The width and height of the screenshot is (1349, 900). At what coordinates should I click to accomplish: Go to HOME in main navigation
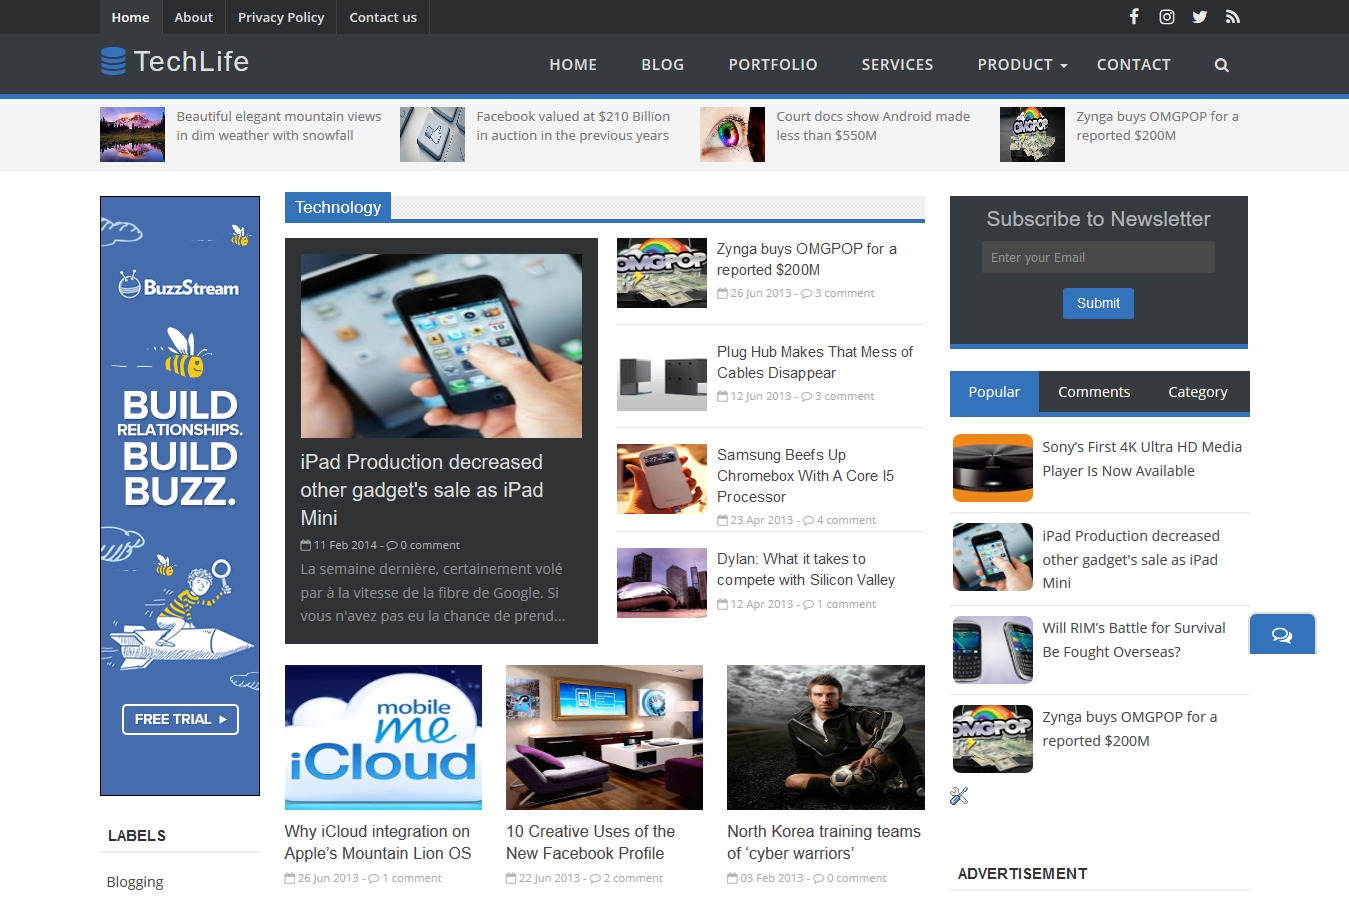tap(573, 65)
